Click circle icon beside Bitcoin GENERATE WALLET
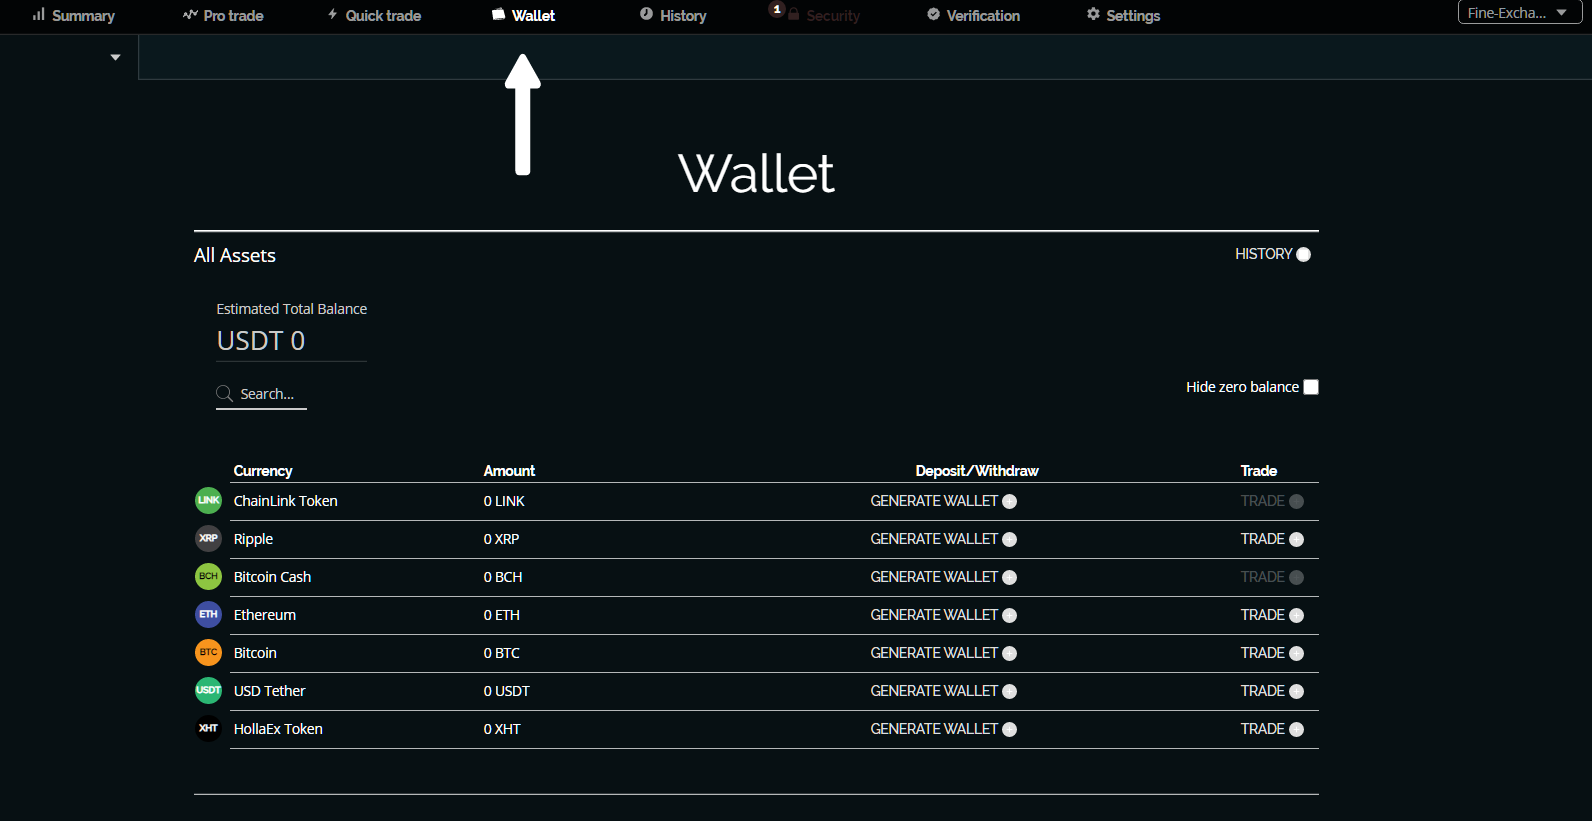The width and height of the screenshot is (1592, 821). pos(1009,653)
